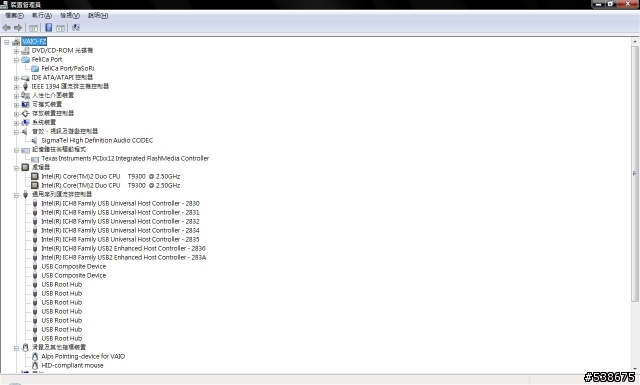
Task: Click the USB plug icon for 通用序列匯流排控制器
Action: click(25, 194)
